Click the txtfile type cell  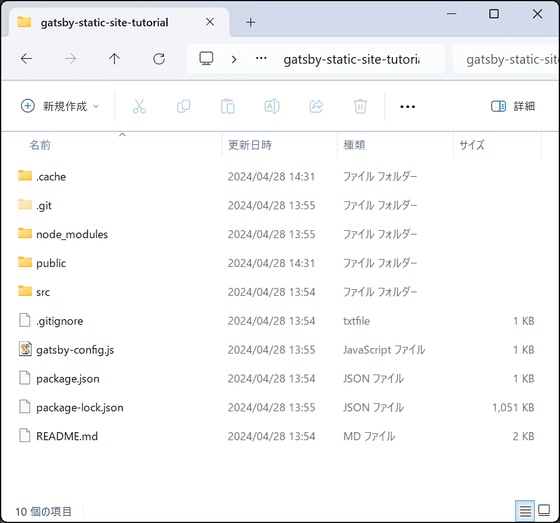click(x=356, y=321)
